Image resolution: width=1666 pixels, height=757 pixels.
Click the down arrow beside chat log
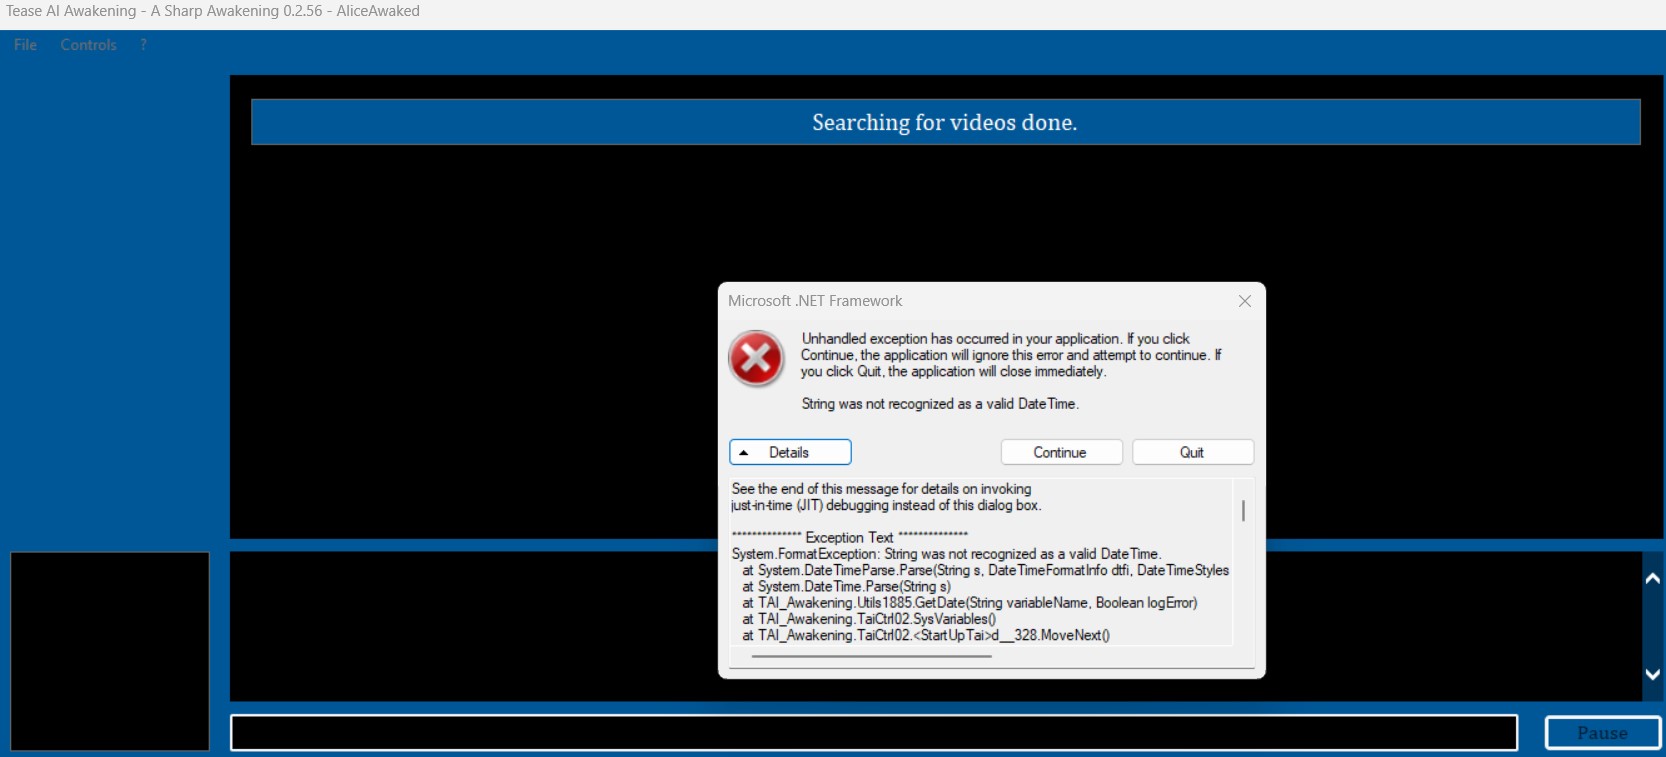pyautogui.click(x=1652, y=674)
